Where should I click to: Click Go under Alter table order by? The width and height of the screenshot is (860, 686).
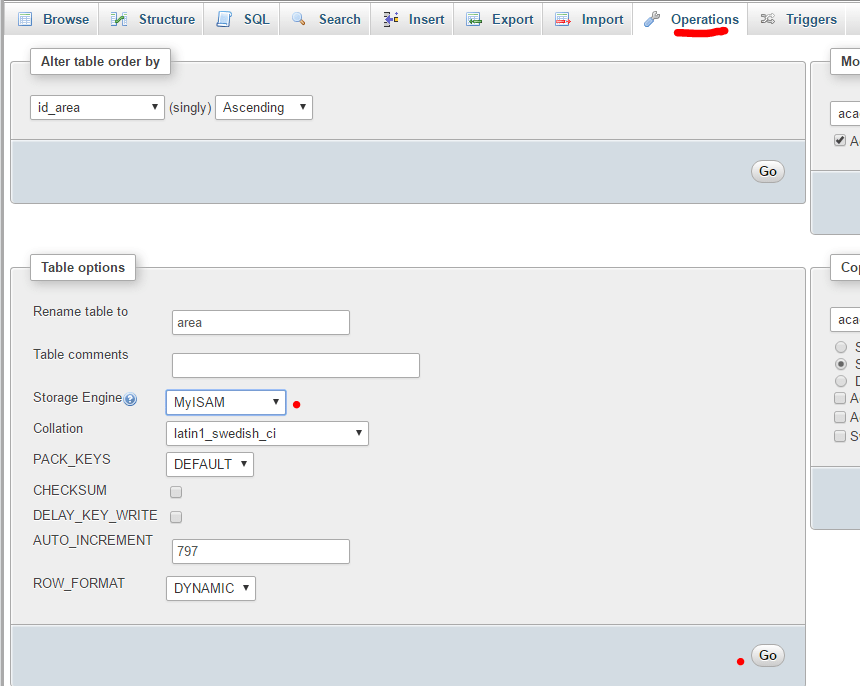(x=767, y=171)
